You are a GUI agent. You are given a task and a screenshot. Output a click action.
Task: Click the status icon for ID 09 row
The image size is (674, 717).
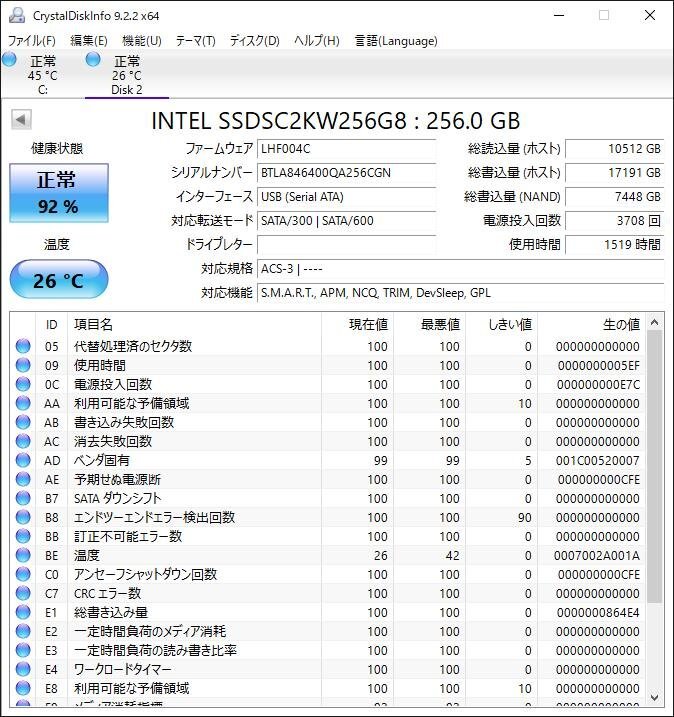(x=23, y=365)
